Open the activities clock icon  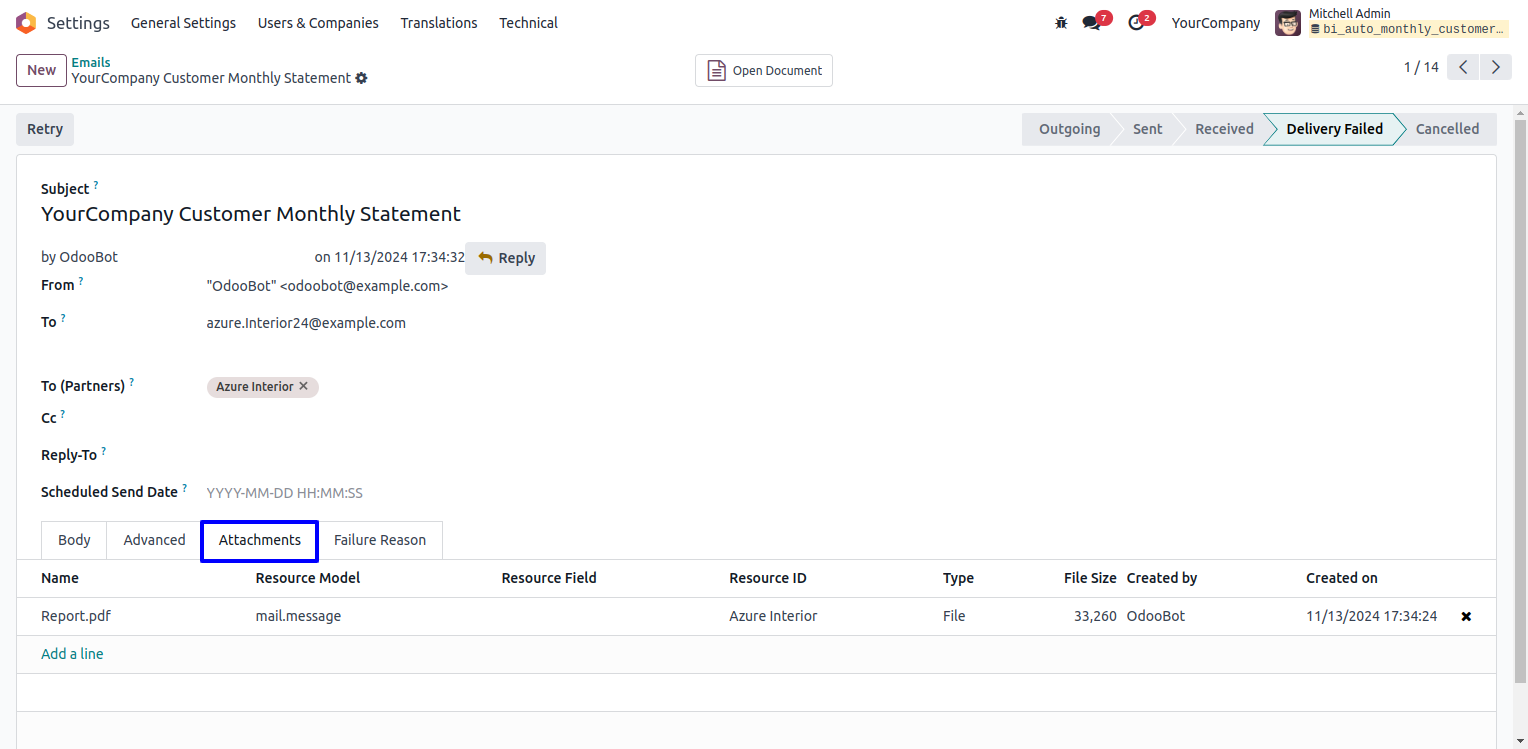[x=1136, y=23]
